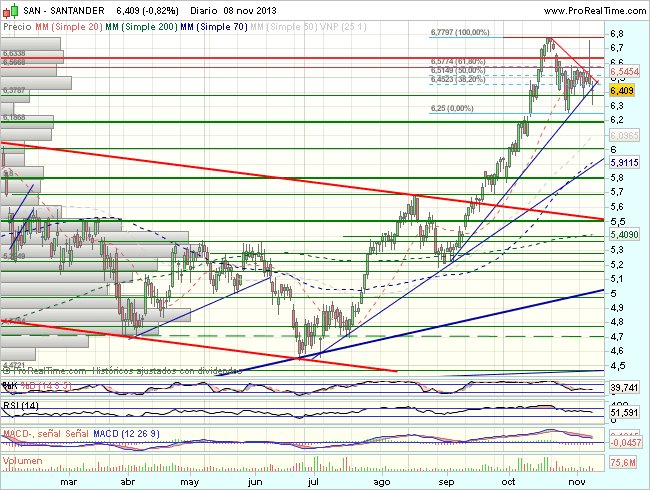Click Fibonacci label 6,5149 (50,00%)
The image size is (650, 490).
pyautogui.click(x=458, y=70)
